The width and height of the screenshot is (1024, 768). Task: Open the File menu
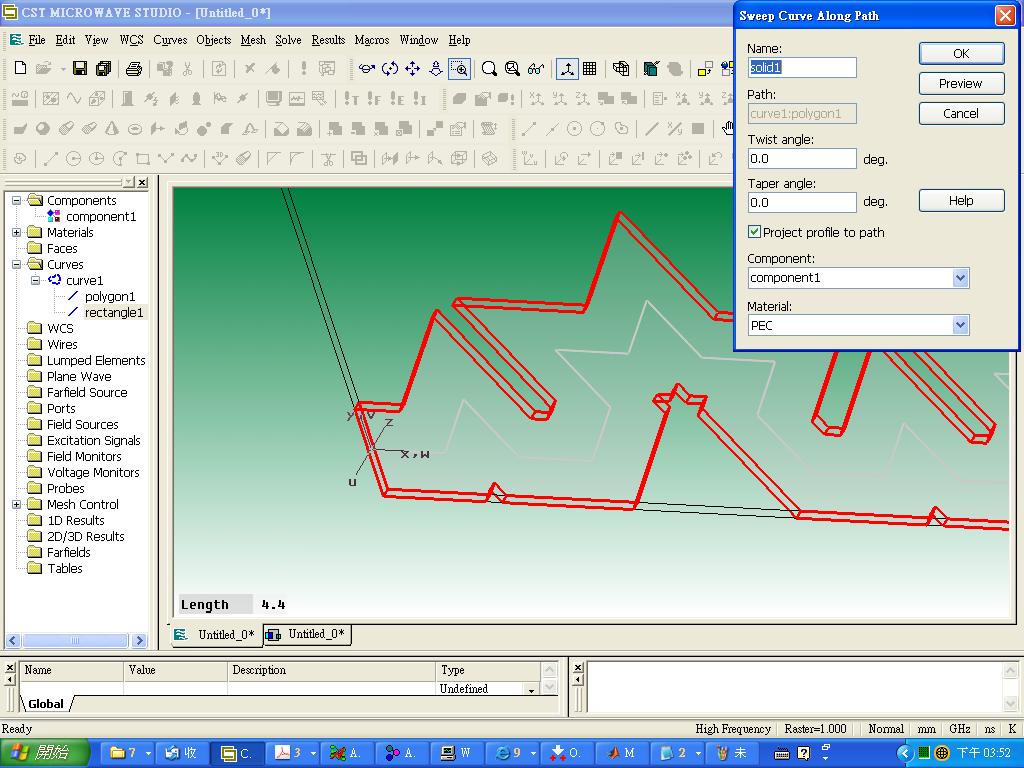tap(37, 40)
